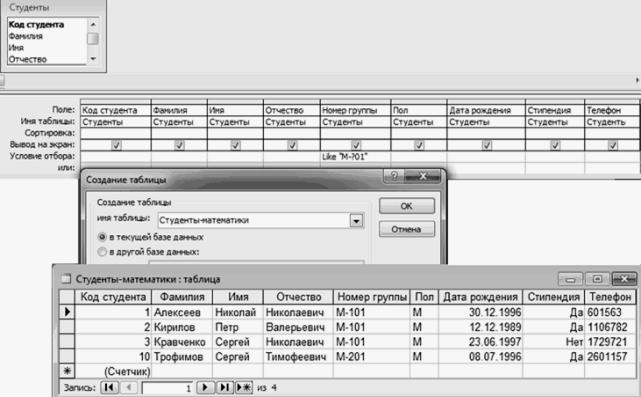Uncheck display checkbox for Код студента column
Image resolution: width=641 pixels, height=397 pixels.
pyautogui.click(x=117, y=145)
